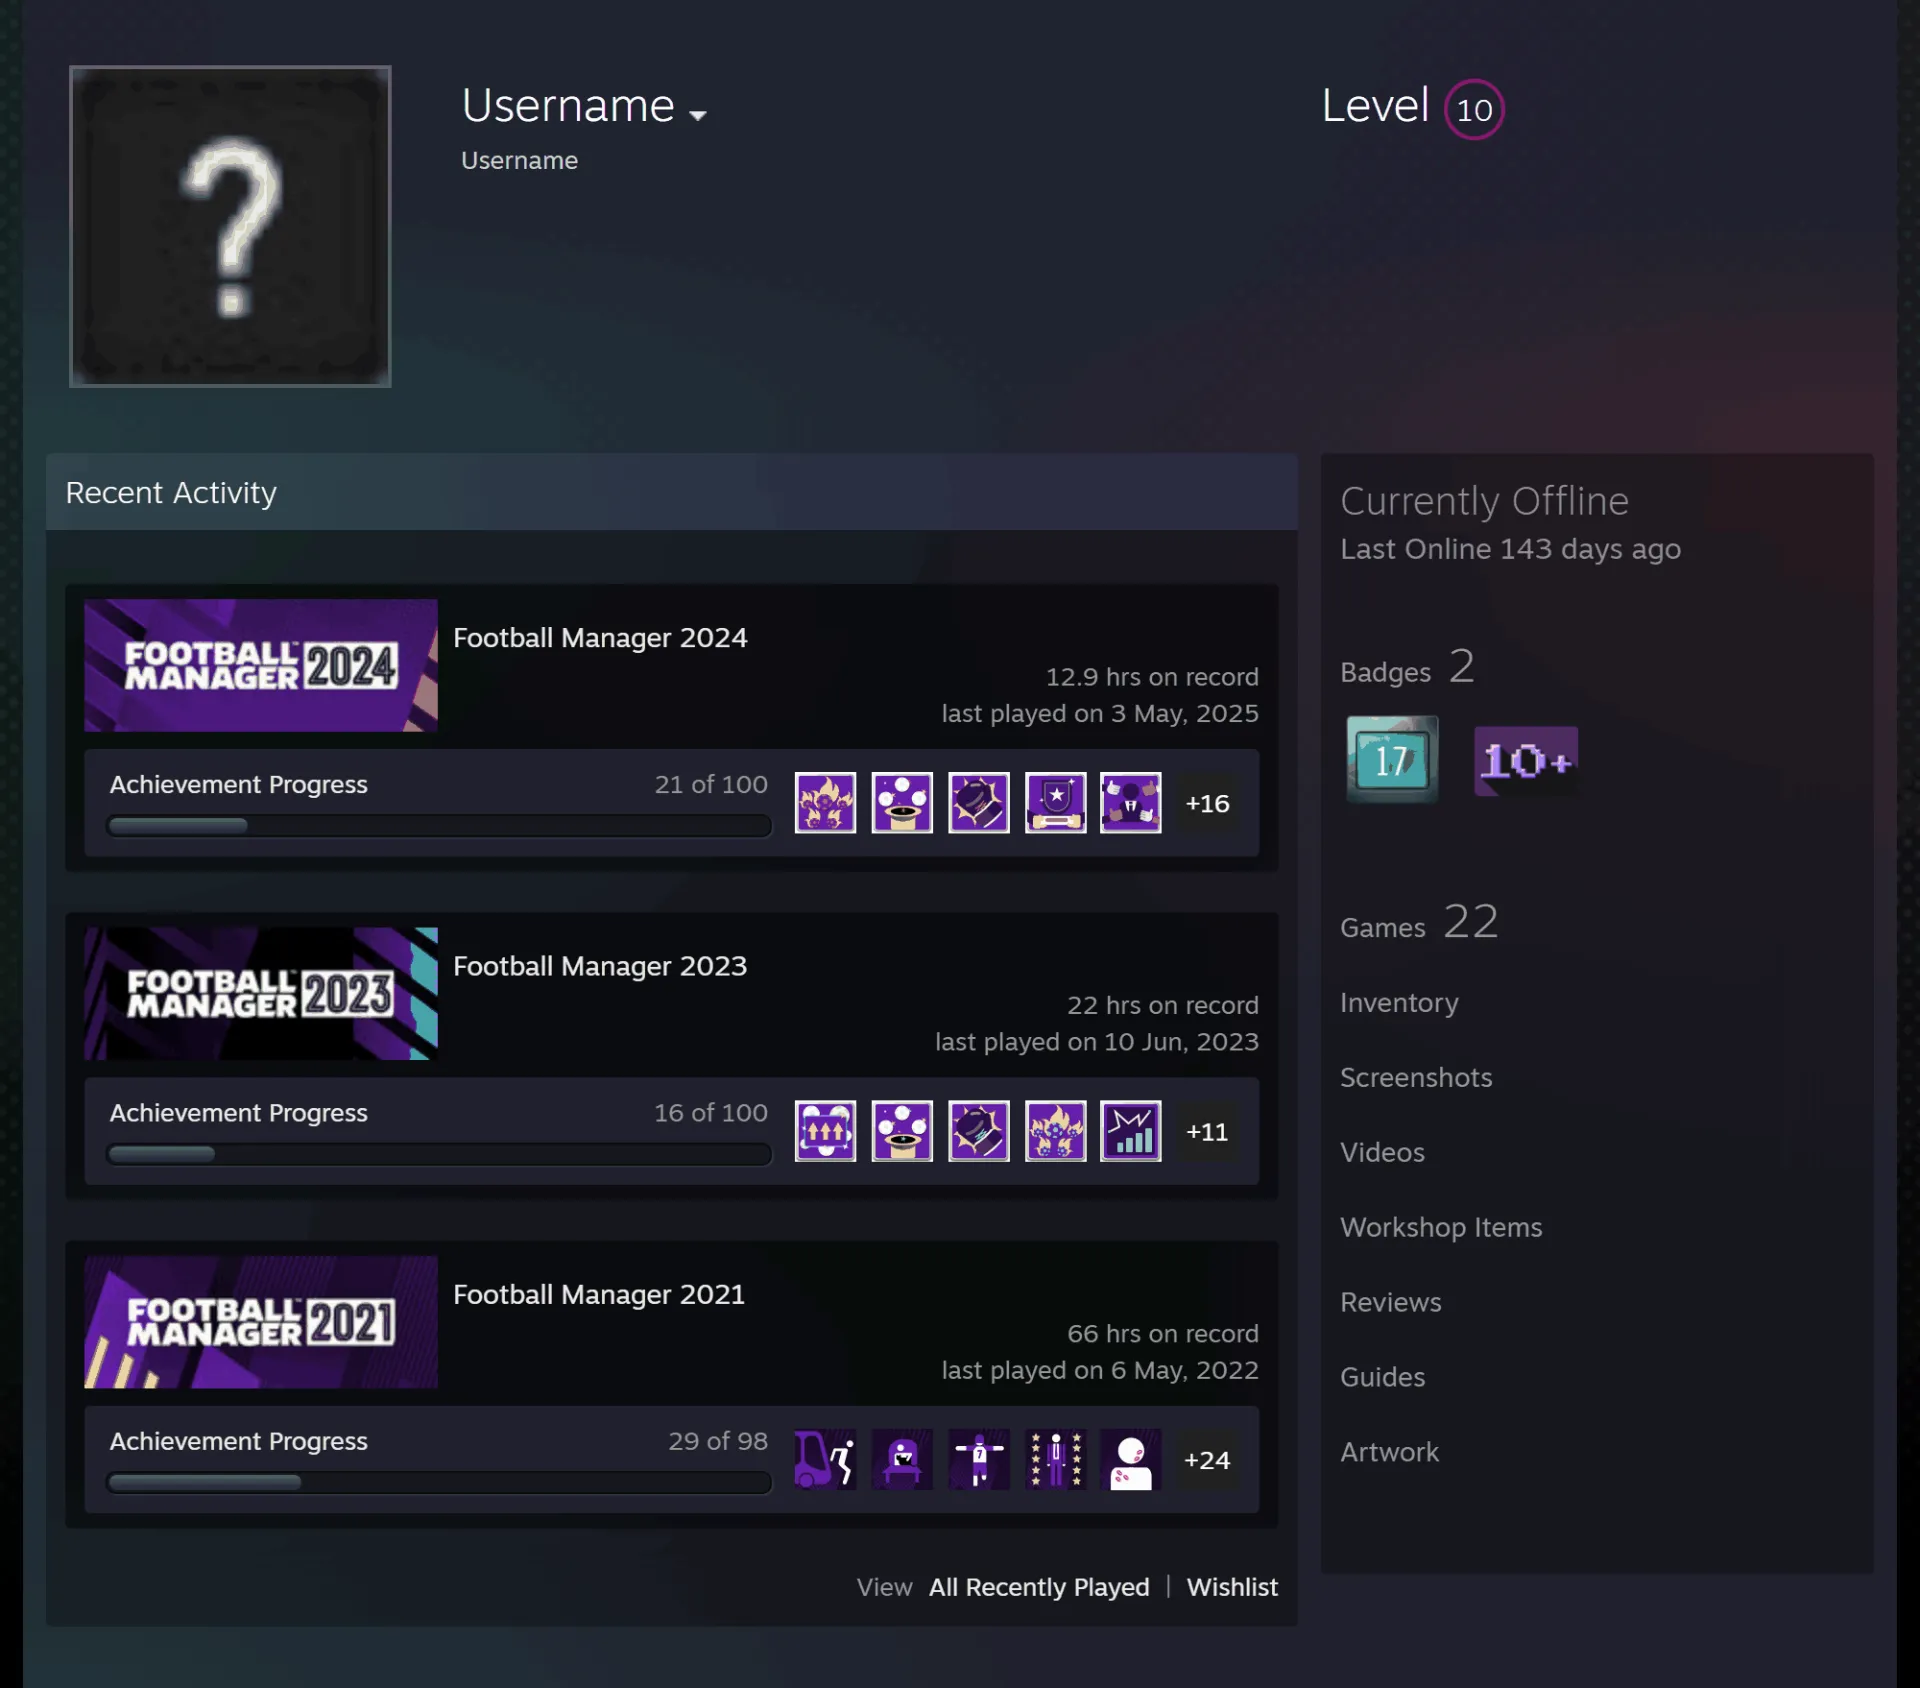Click the juggling balls achievement in Football Manager 2024
The height and width of the screenshot is (1688, 1920).
902,803
